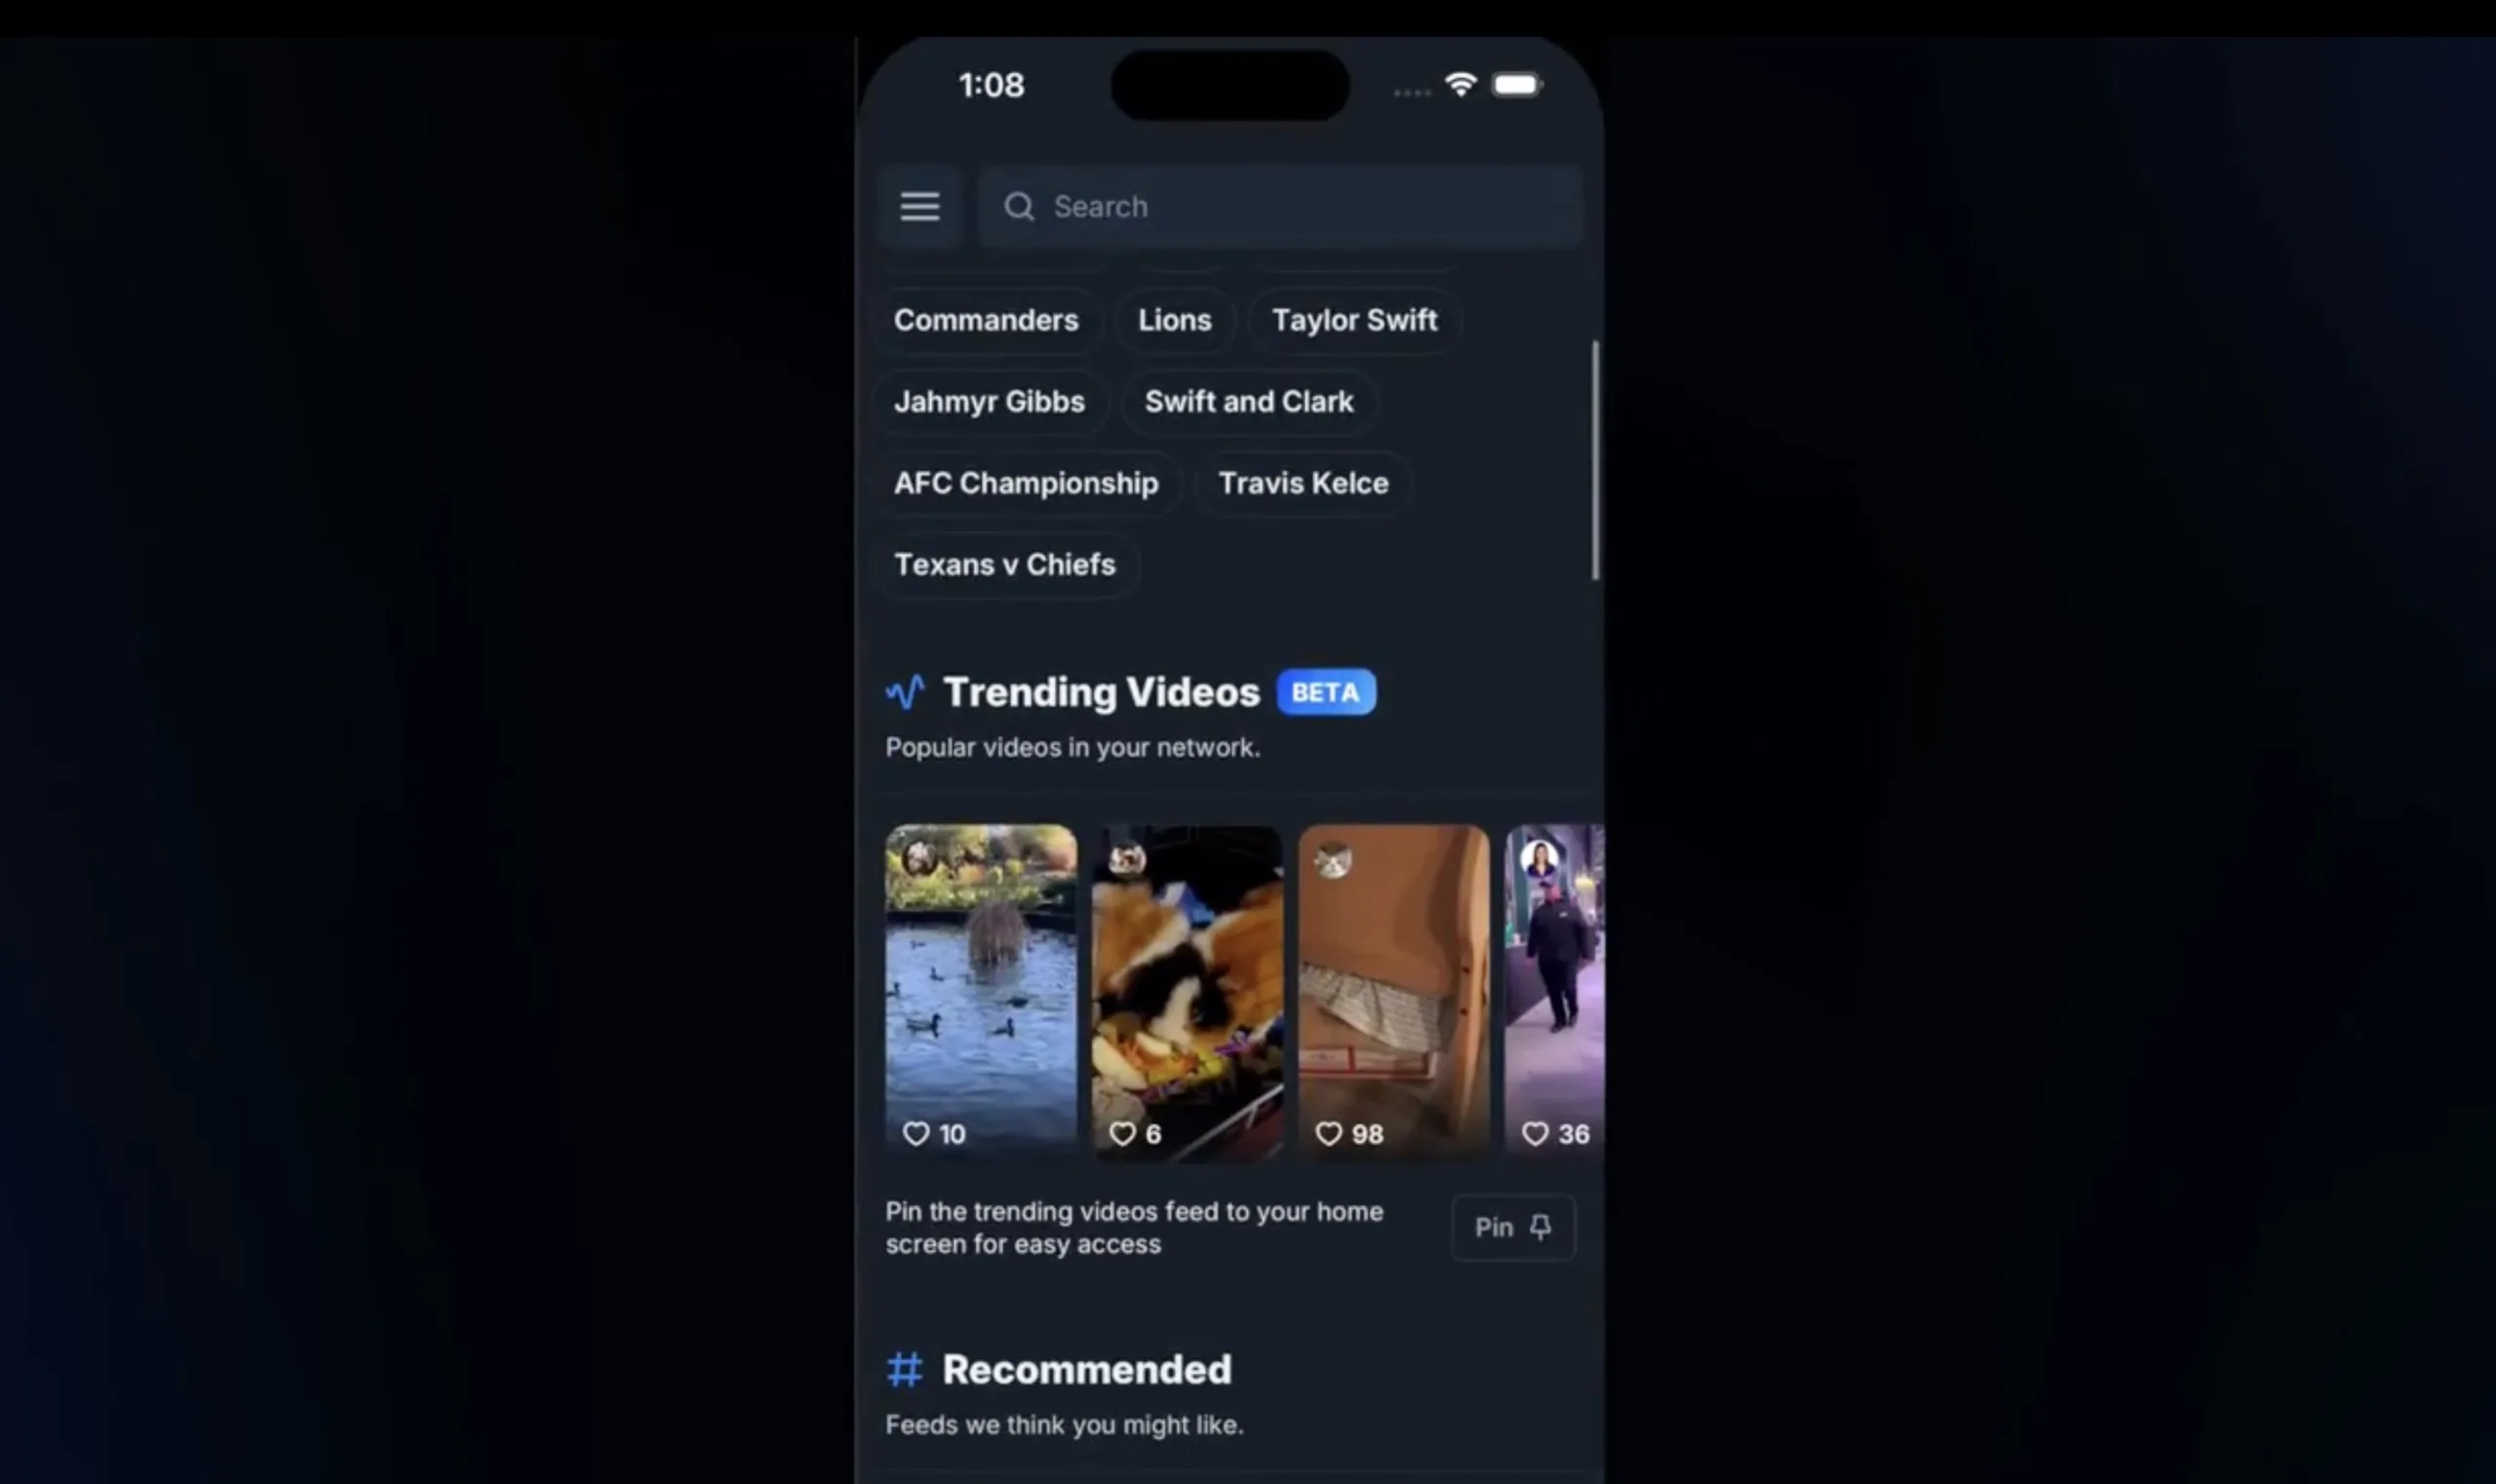This screenshot has width=2496, height=1484.
Task: Toggle heart like on the 10-like video
Action: coord(916,1132)
